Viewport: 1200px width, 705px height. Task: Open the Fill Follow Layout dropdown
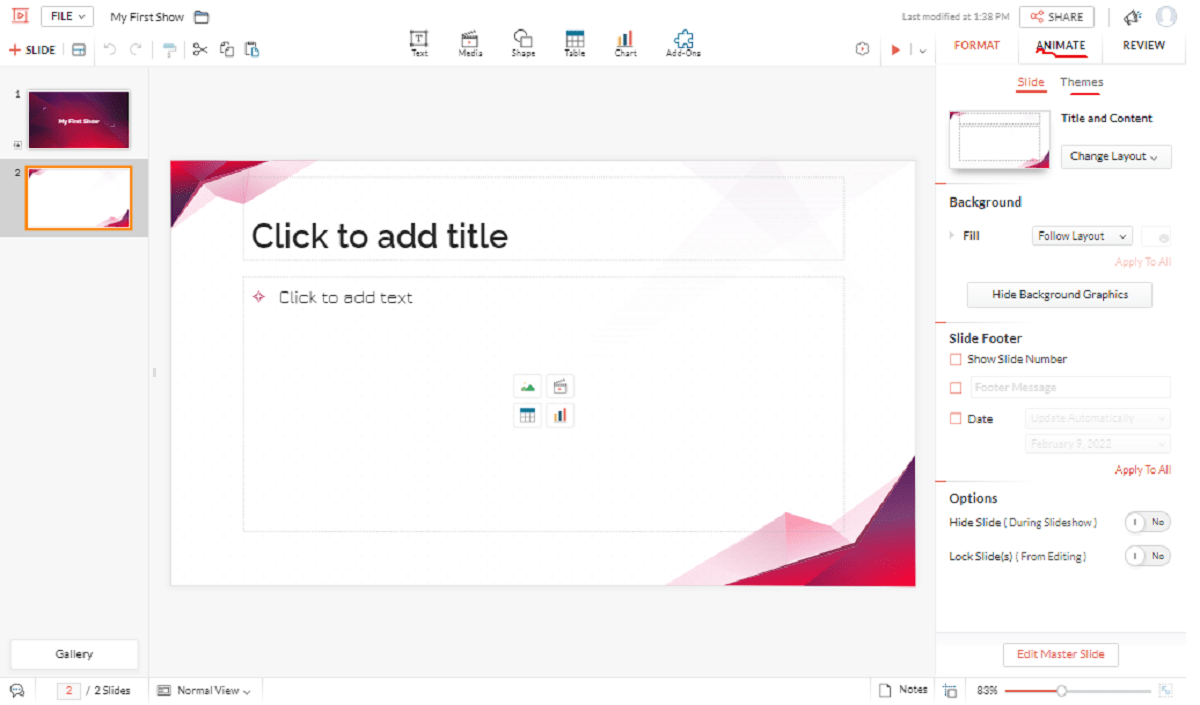(x=1081, y=235)
